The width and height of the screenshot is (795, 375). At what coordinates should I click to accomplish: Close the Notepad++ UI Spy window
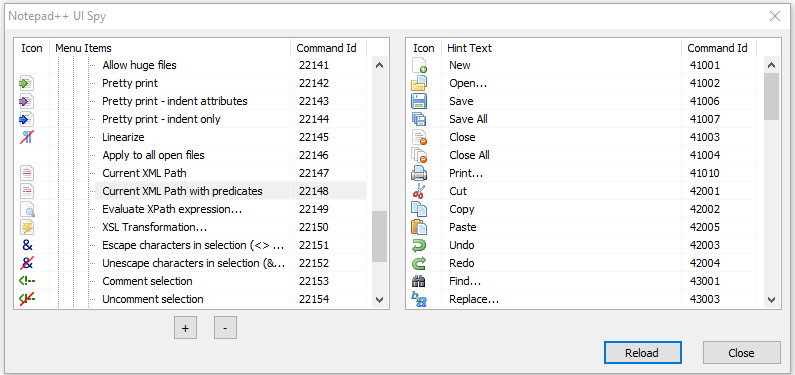click(x=775, y=16)
